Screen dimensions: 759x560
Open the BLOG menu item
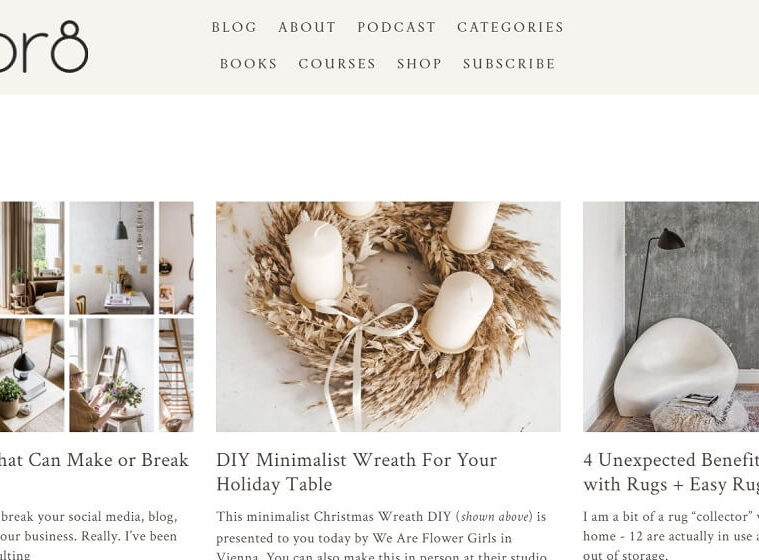click(x=234, y=27)
